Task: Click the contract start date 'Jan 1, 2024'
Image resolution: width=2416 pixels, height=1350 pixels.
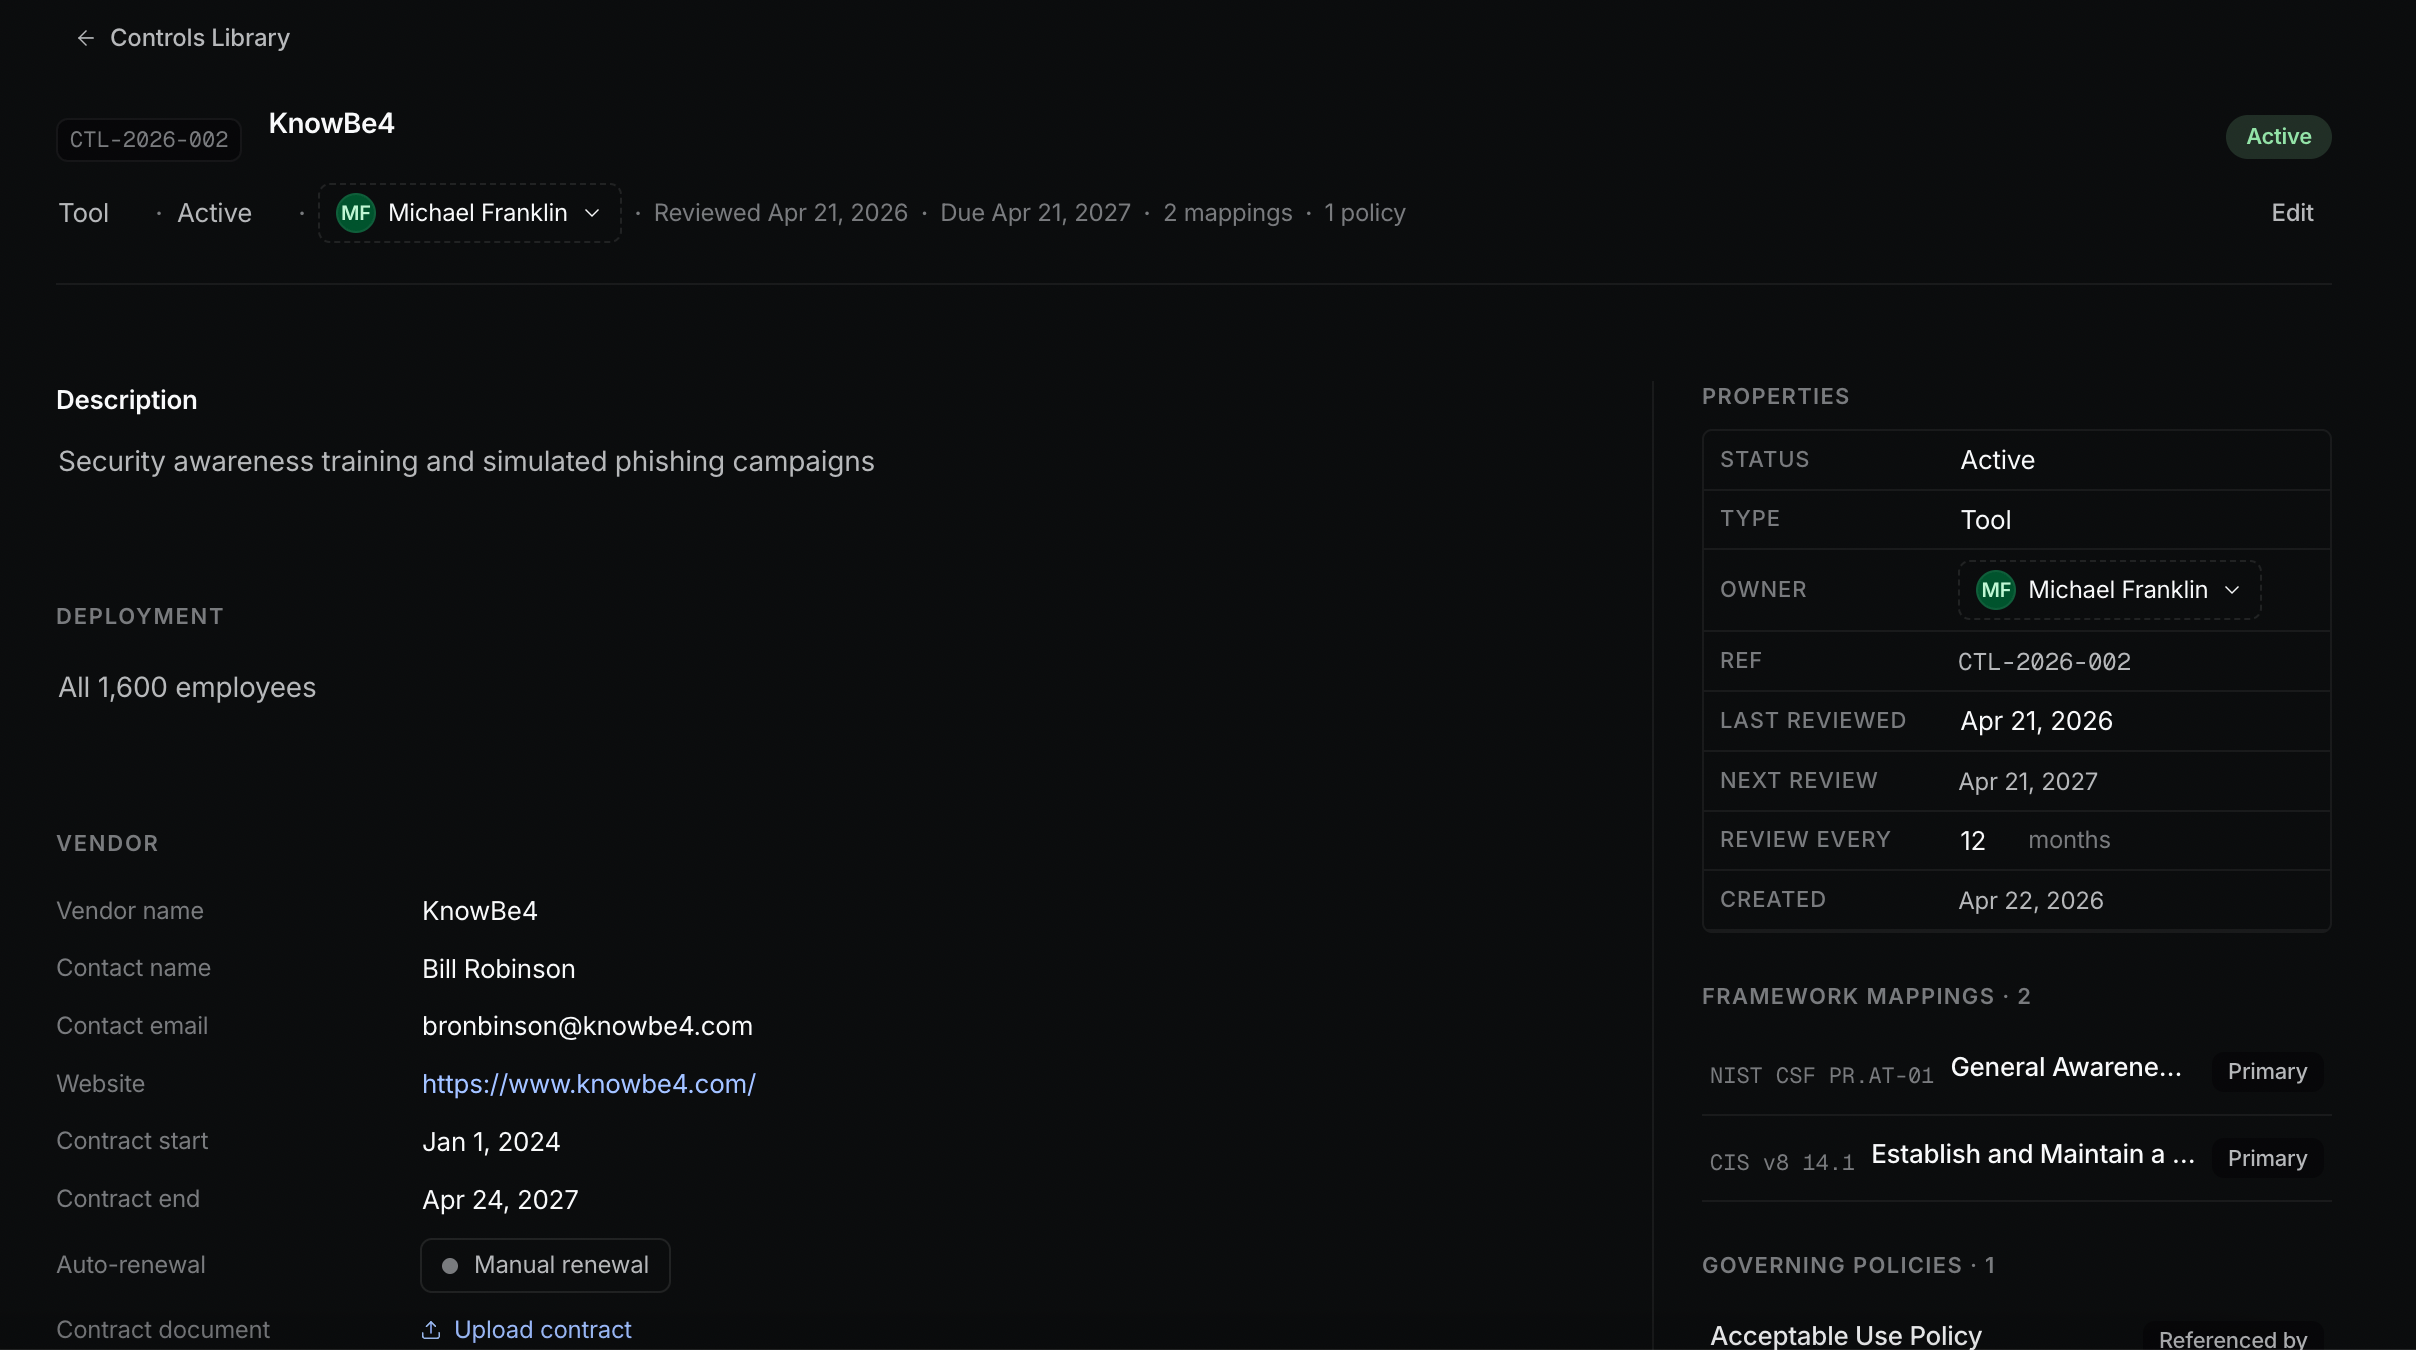Action: click(x=491, y=1142)
